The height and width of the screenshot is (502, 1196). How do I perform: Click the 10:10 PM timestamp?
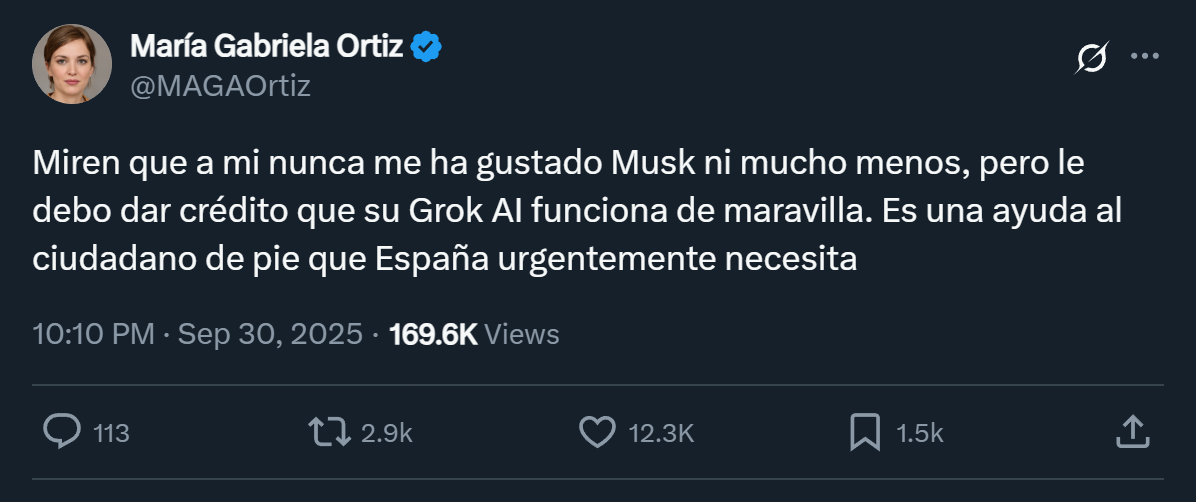click(x=93, y=333)
